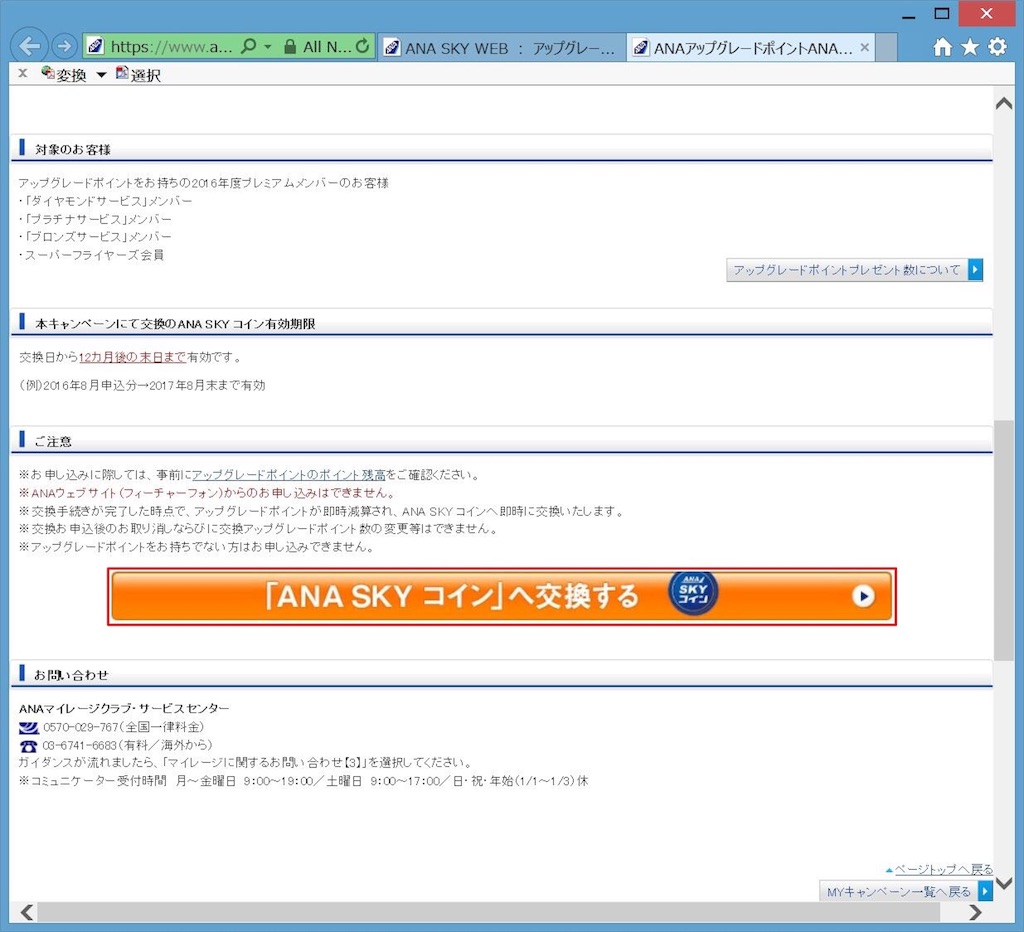The height and width of the screenshot is (932, 1024).
Task: Click the 「ANA SKY コイン」へ交換する orange button
Action: [502, 596]
